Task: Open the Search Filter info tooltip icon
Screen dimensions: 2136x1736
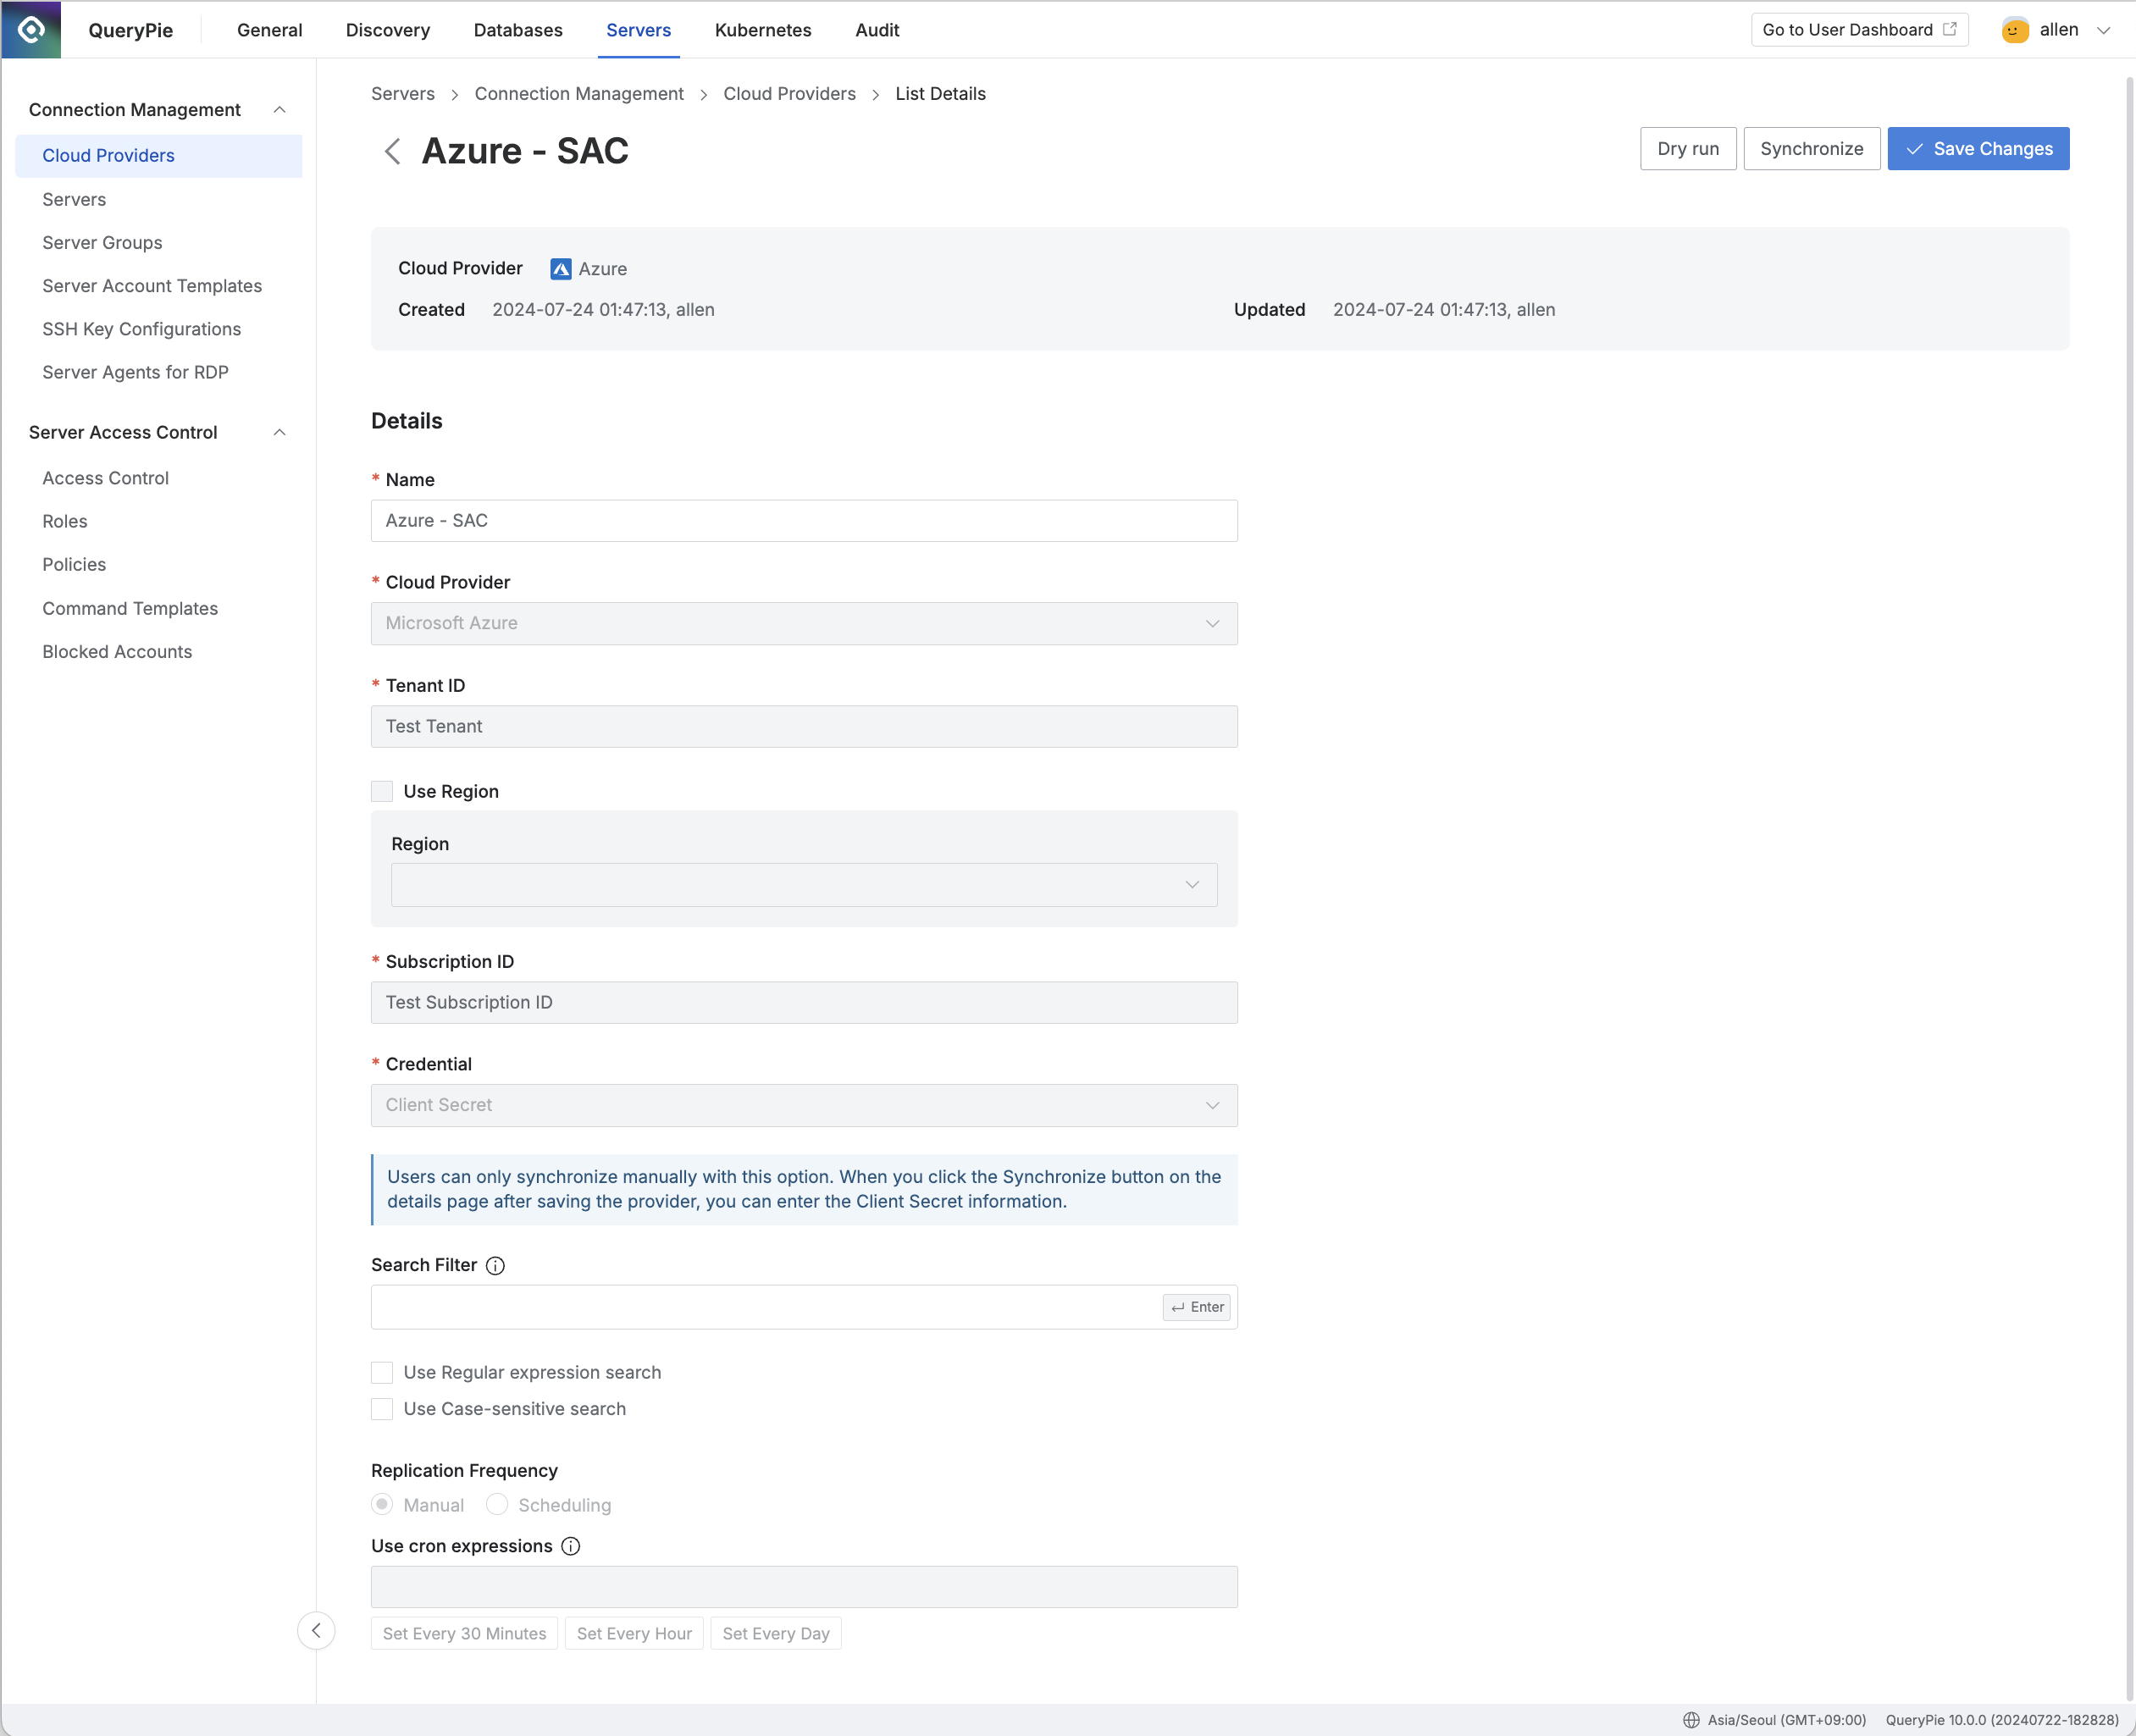Action: tap(495, 1266)
